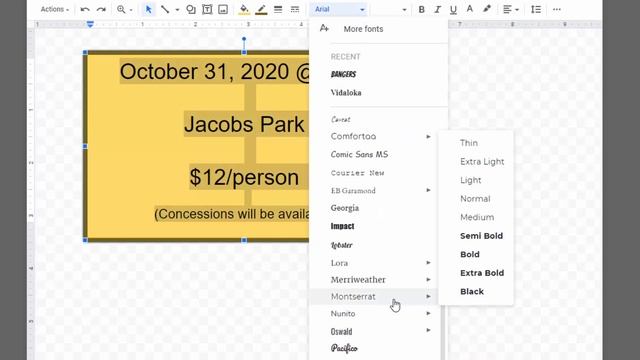Viewport: 640px width, 360px height.
Task: Click the 'Jacobs Park' text line
Action: [x=244, y=124]
